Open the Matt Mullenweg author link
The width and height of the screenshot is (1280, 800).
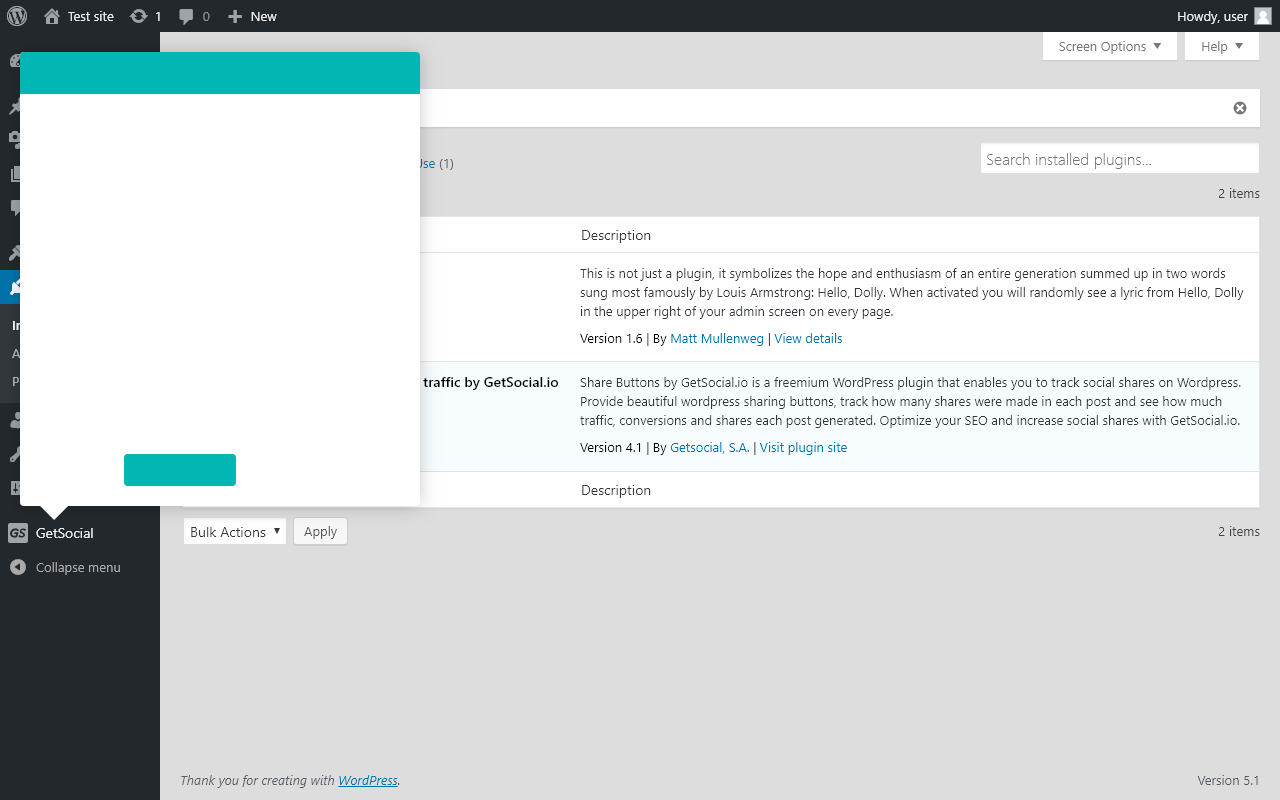point(718,338)
